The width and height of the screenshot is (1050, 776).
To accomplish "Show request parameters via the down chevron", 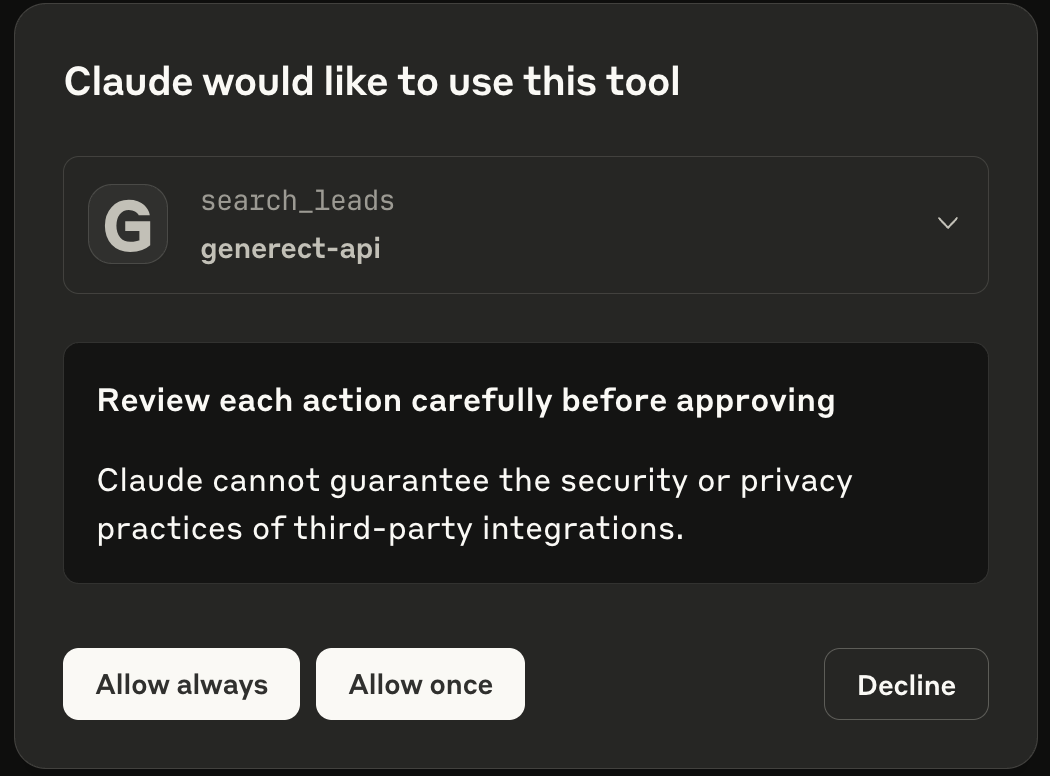I will 948,223.
